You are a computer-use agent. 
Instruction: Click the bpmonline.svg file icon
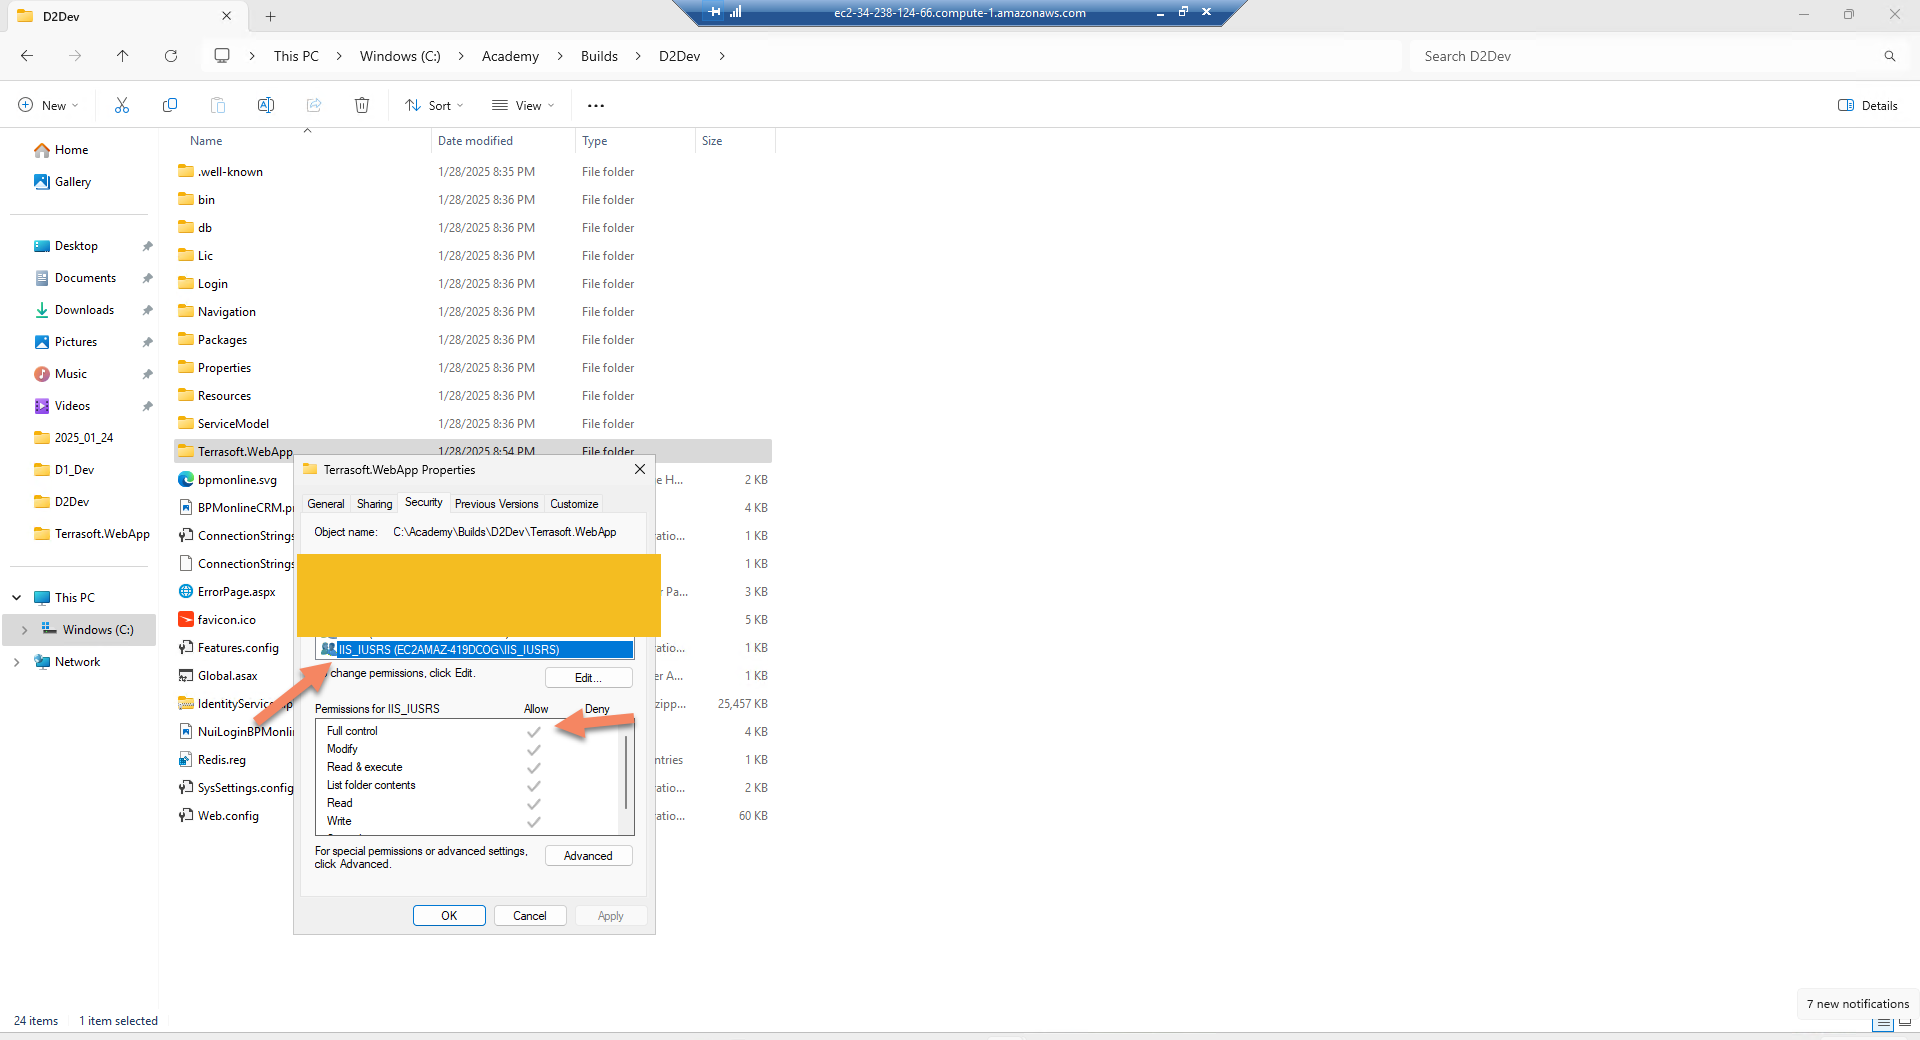186,479
